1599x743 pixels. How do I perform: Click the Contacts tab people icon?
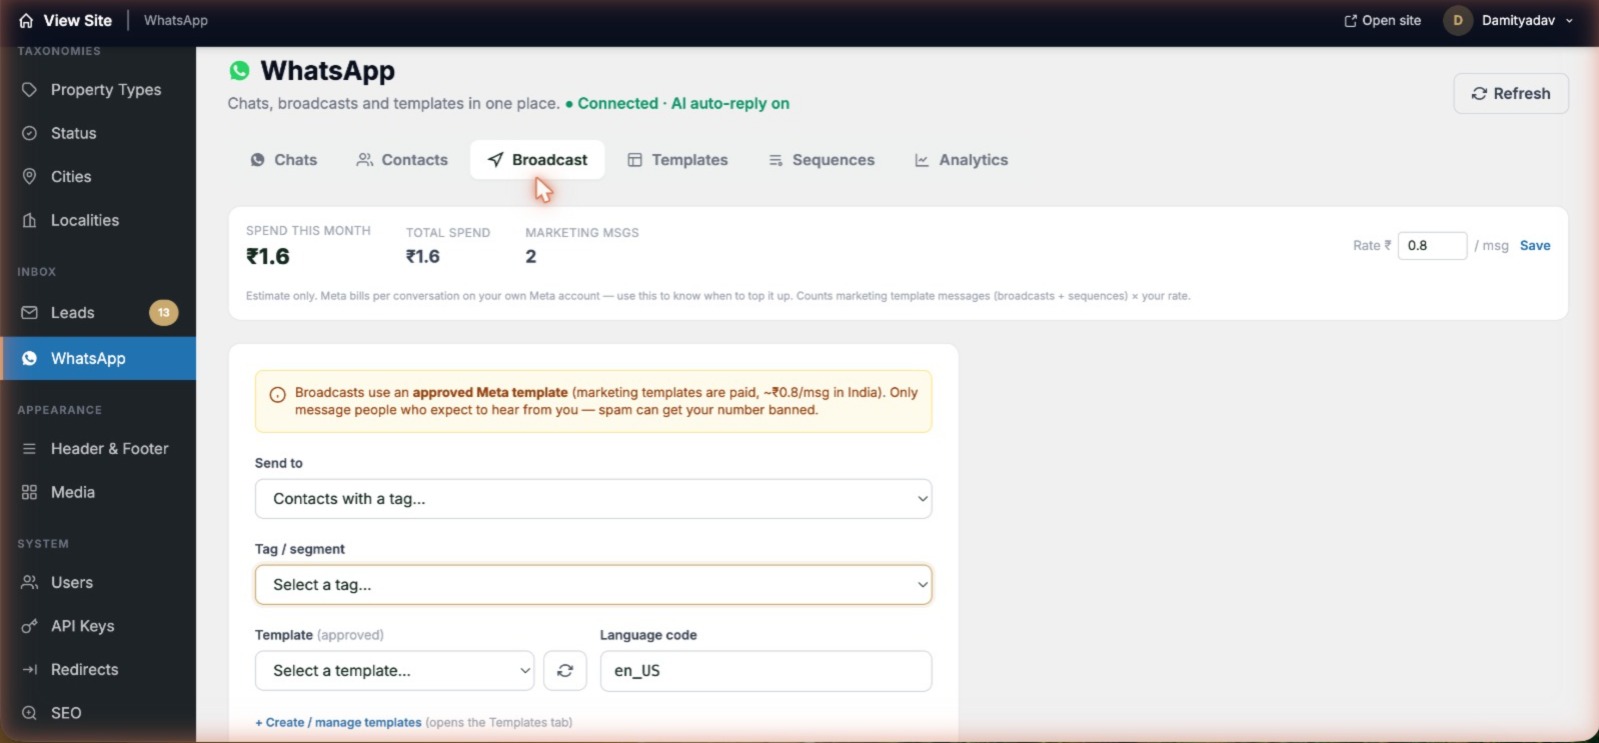pyautogui.click(x=365, y=160)
